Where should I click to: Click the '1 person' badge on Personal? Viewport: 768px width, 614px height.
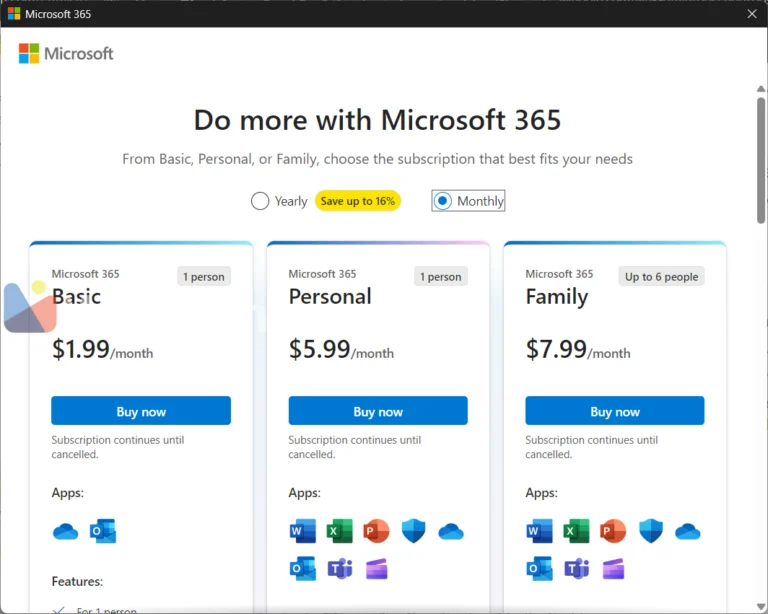(441, 277)
